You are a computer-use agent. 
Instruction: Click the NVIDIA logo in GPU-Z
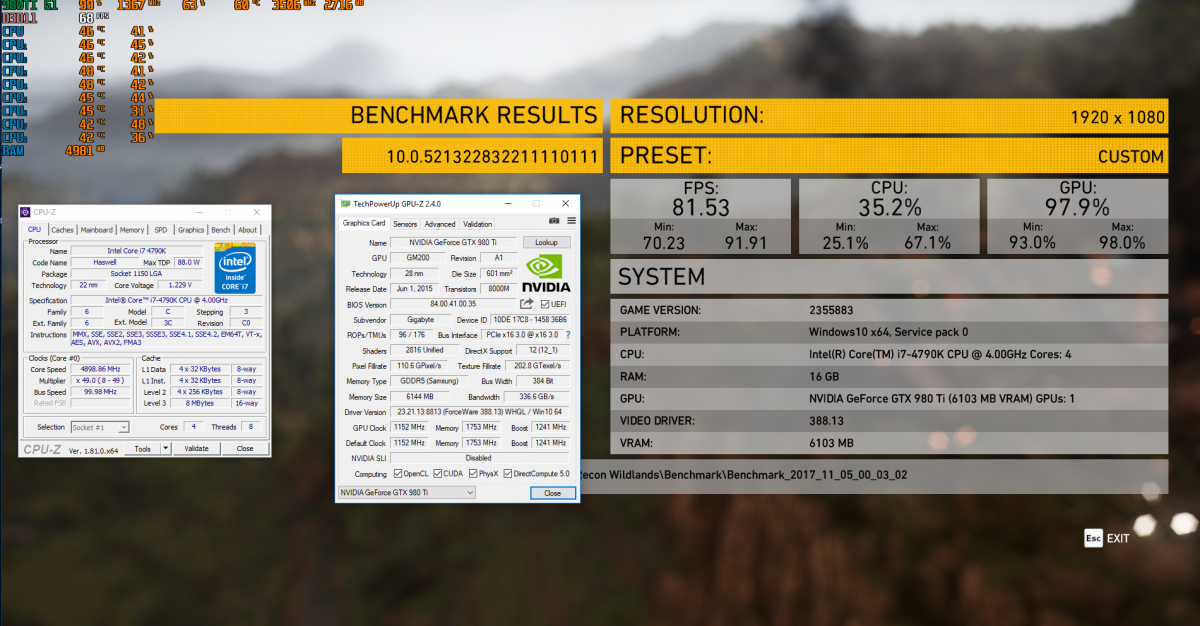pos(546,273)
